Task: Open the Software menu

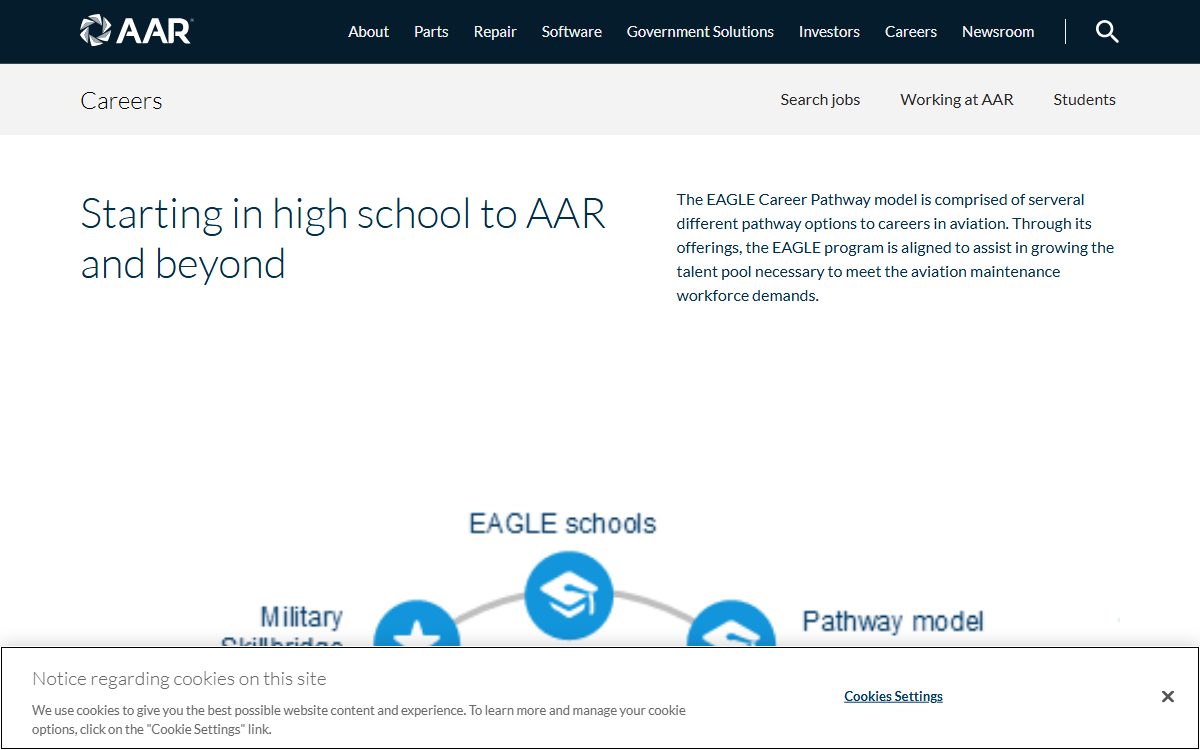Action: pos(572,32)
